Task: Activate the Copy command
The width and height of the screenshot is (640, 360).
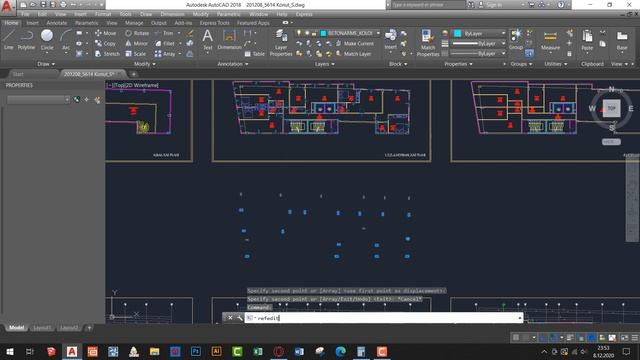Action: 106,43
